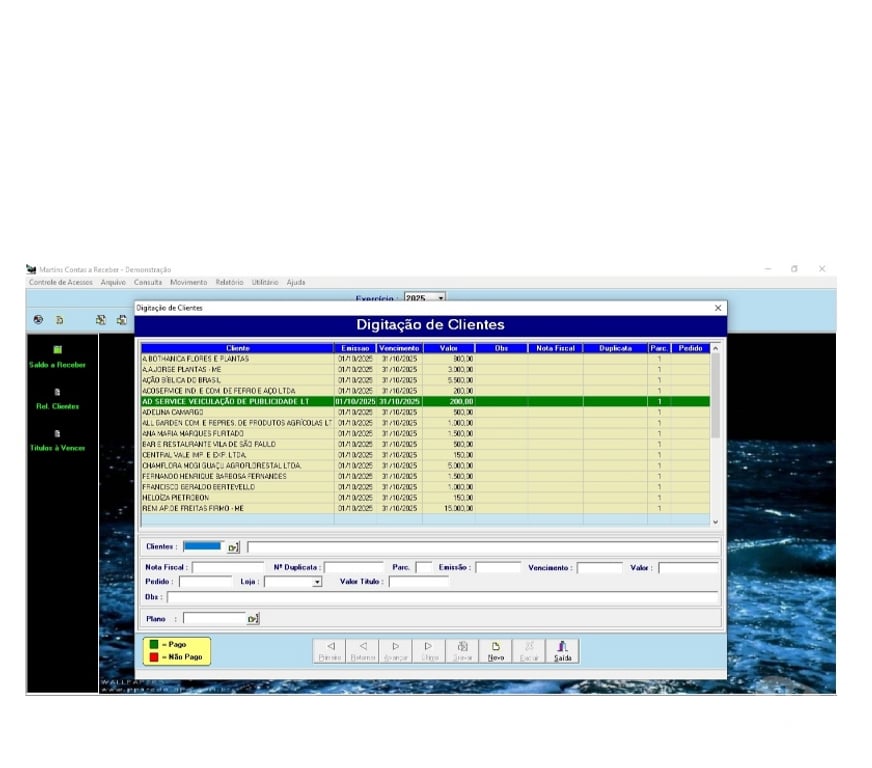872x768 pixels.
Task: Click the lookup icon beside Clientes field
Action: coord(233,547)
